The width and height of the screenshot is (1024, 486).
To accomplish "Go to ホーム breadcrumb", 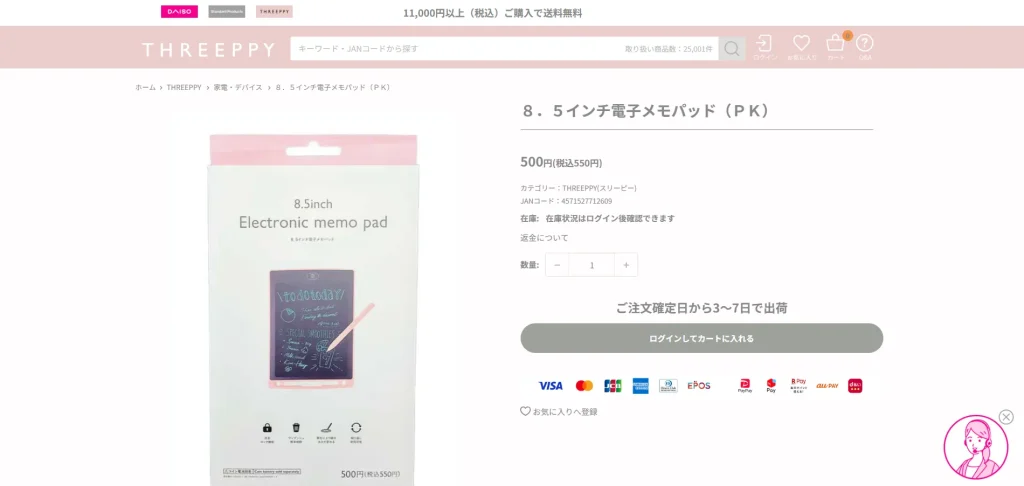I will (x=146, y=87).
